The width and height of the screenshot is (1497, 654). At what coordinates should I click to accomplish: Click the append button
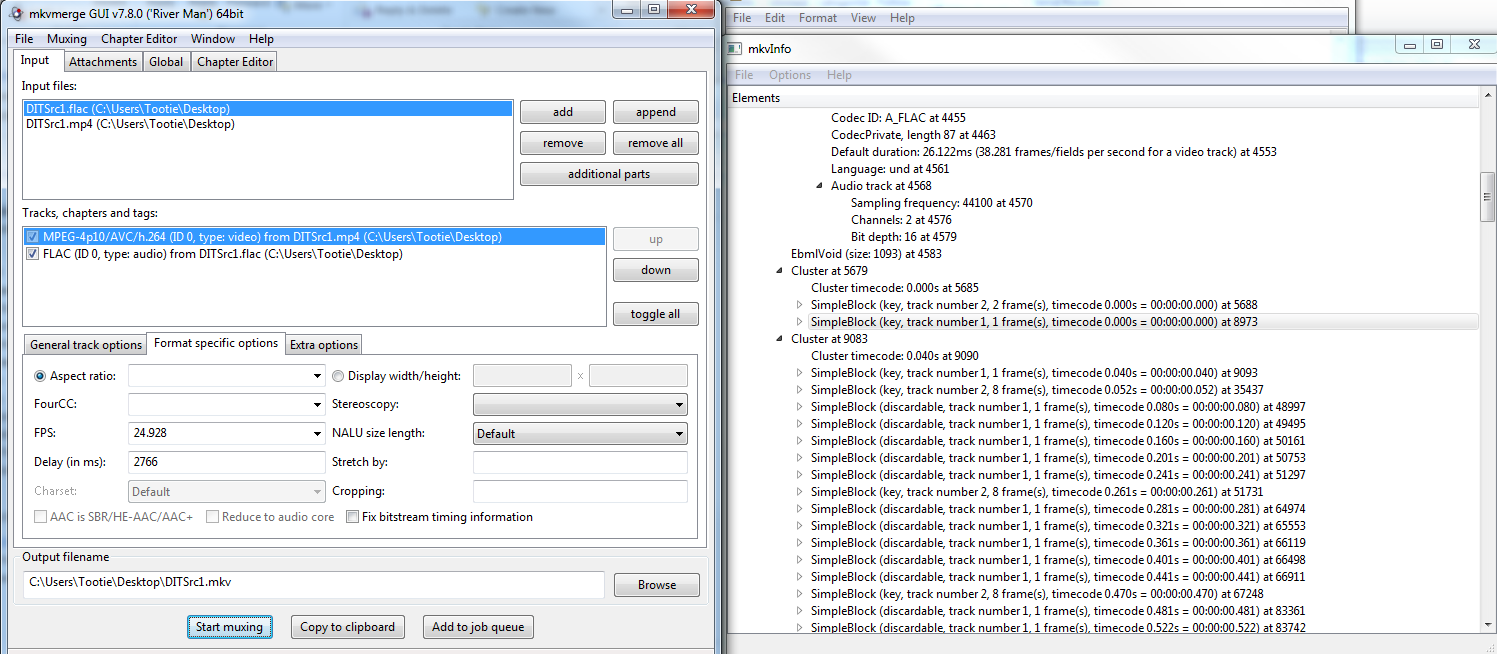[656, 112]
